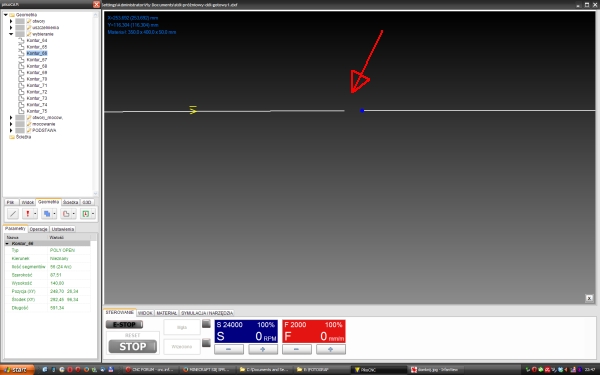Select Kontur_70 in the tree
600x375 pixels.
click(37, 79)
